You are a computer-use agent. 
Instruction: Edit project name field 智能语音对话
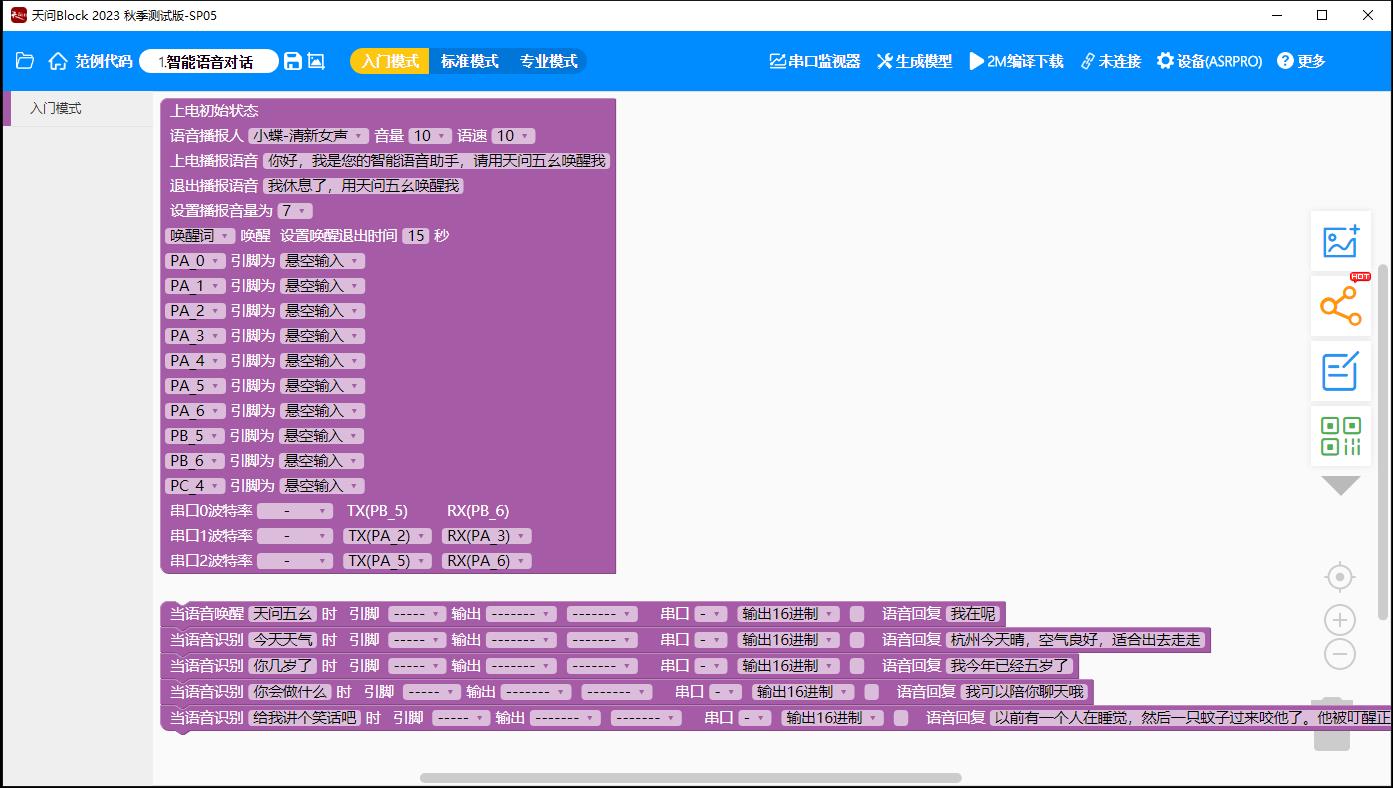pos(209,61)
